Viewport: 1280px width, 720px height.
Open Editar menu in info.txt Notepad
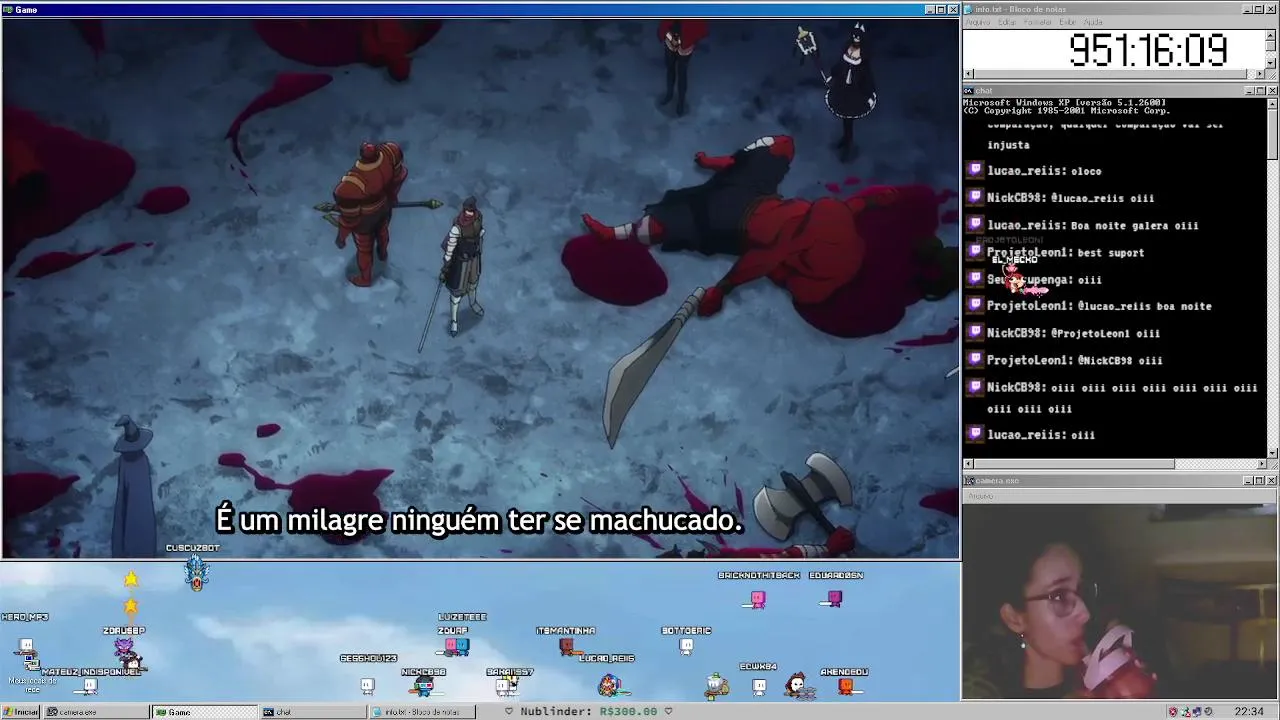[x=1007, y=22]
